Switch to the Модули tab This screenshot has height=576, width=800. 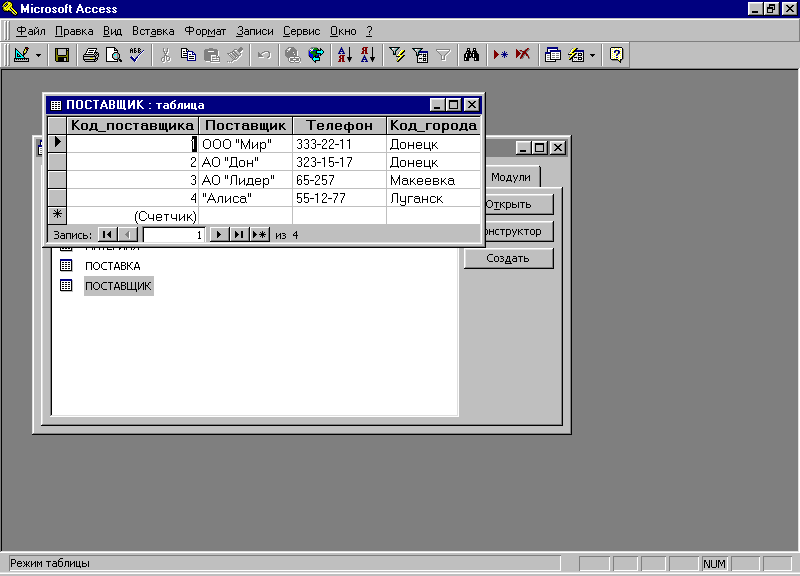pyautogui.click(x=511, y=177)
